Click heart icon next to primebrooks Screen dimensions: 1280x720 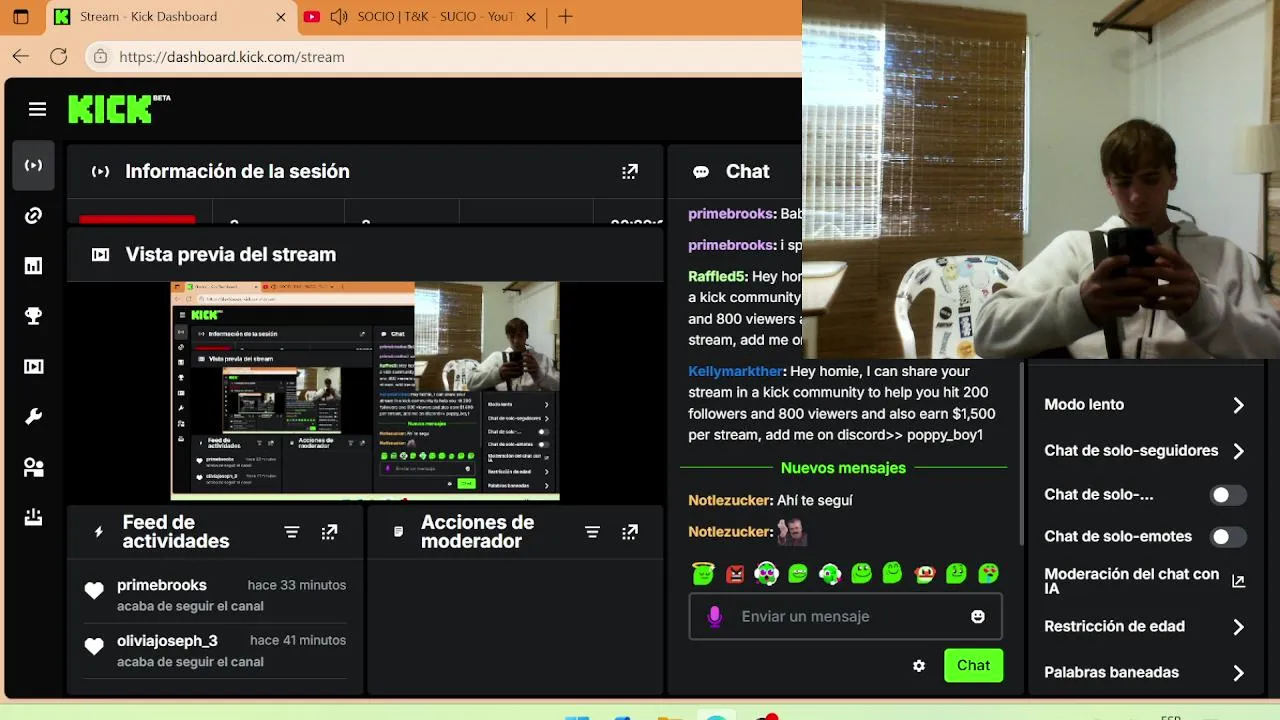point(94,591)
